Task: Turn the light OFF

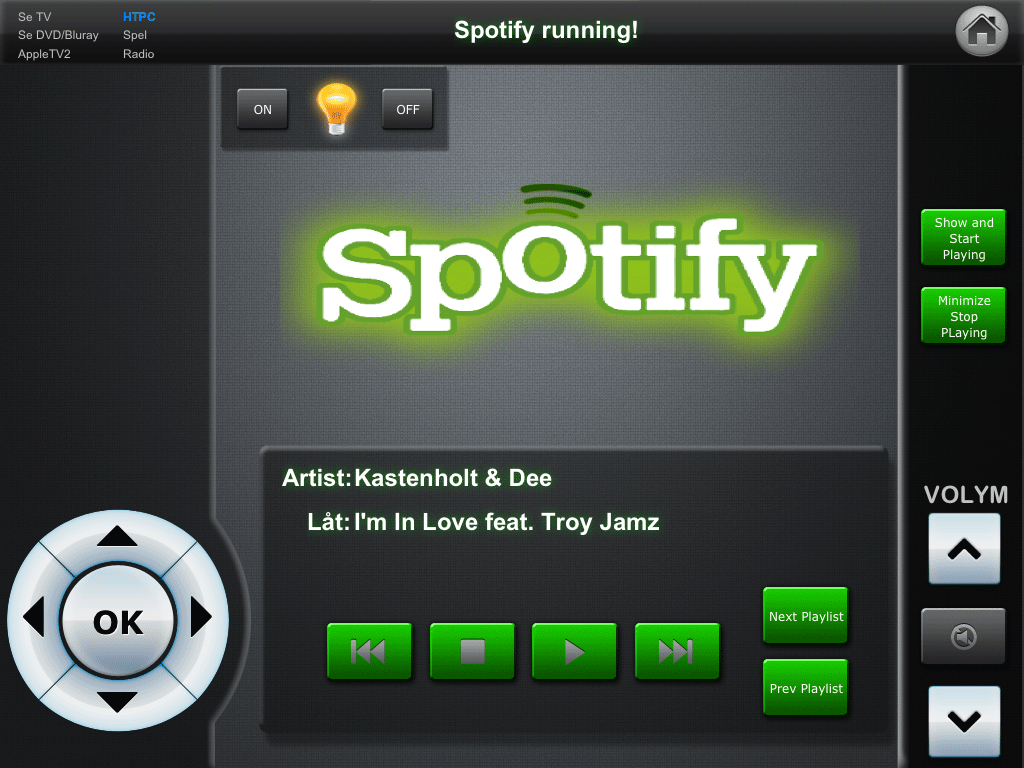Action: [x=408, y=109]
